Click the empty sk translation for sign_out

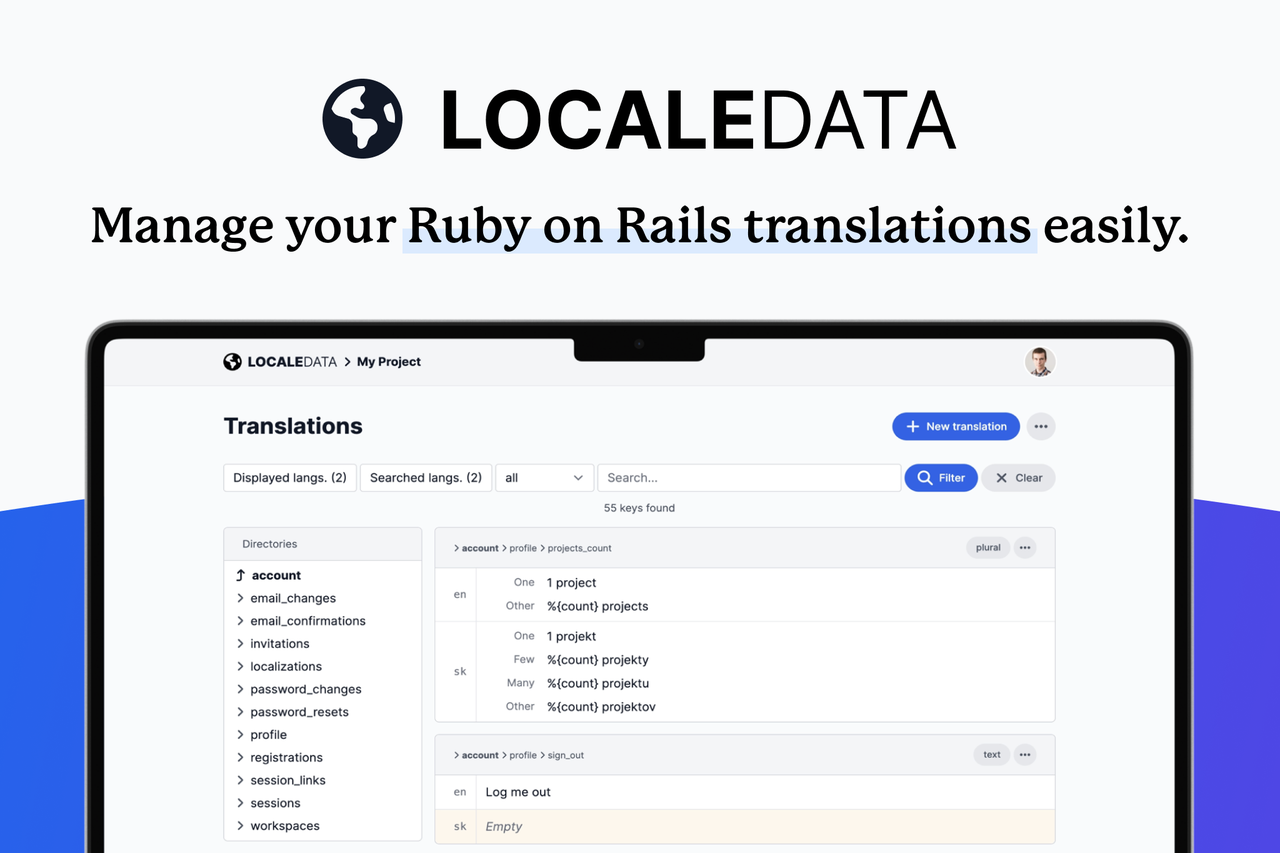click(x=503, y=826)
